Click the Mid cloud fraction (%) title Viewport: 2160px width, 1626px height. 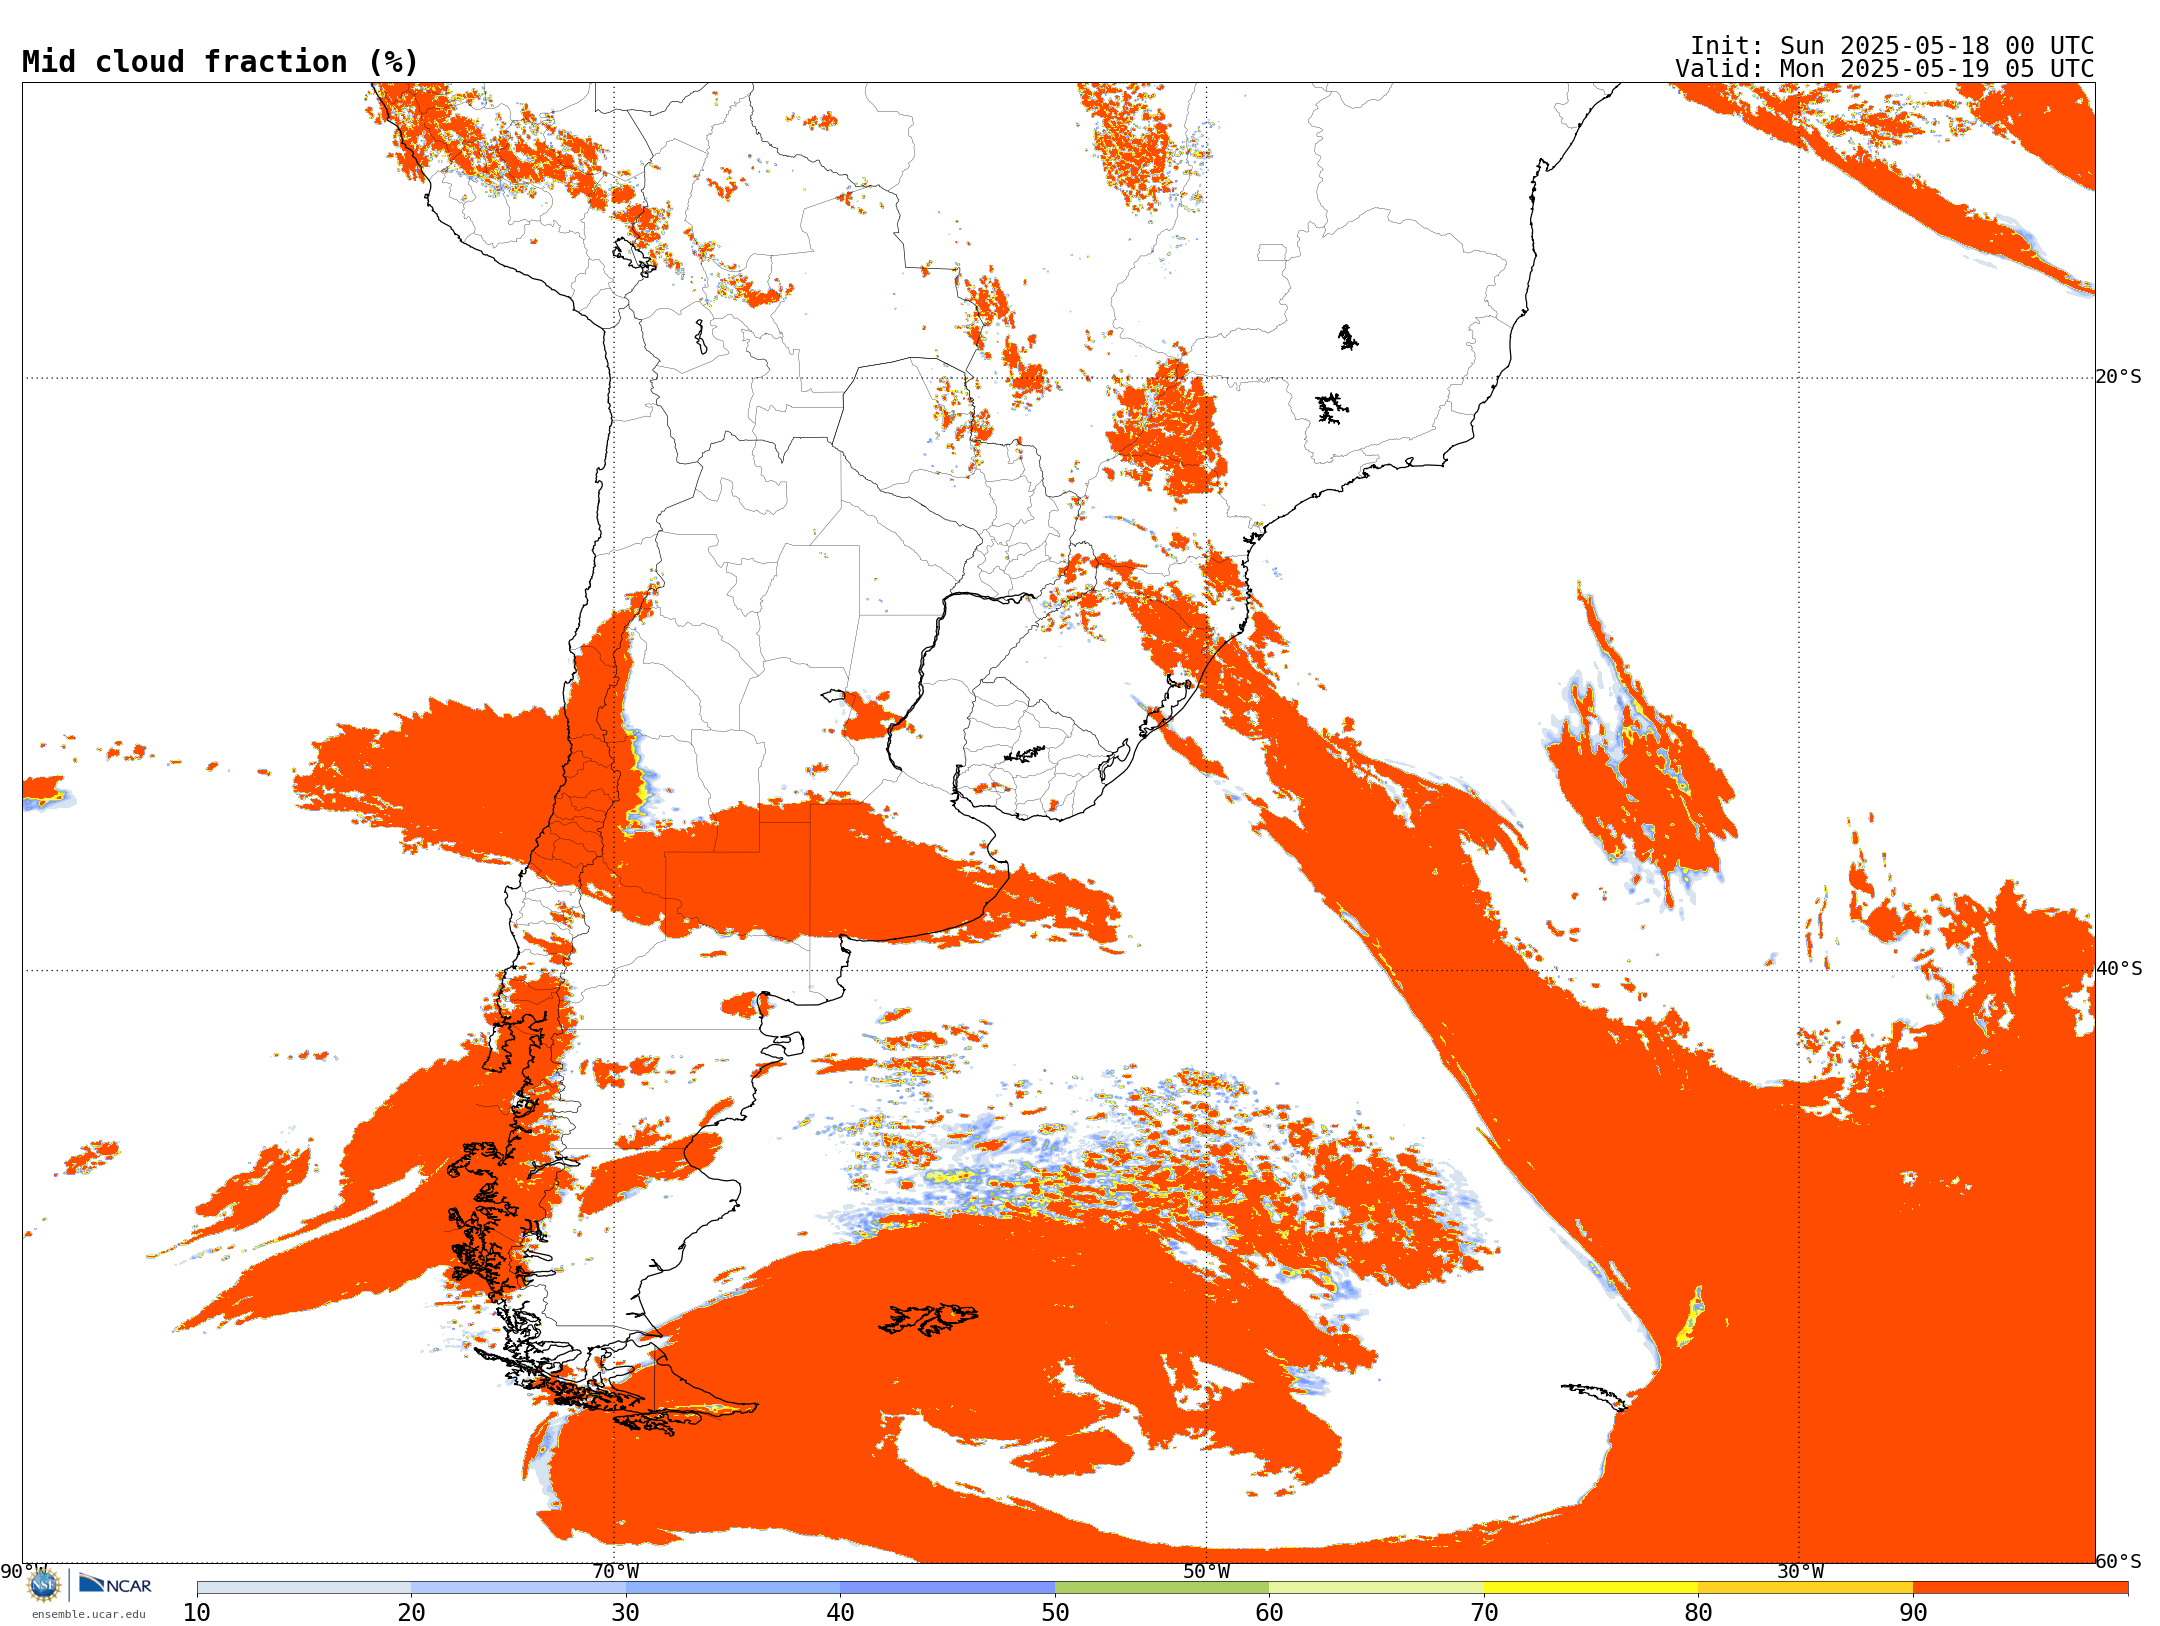pyautogui.click(x=220, y=62)
